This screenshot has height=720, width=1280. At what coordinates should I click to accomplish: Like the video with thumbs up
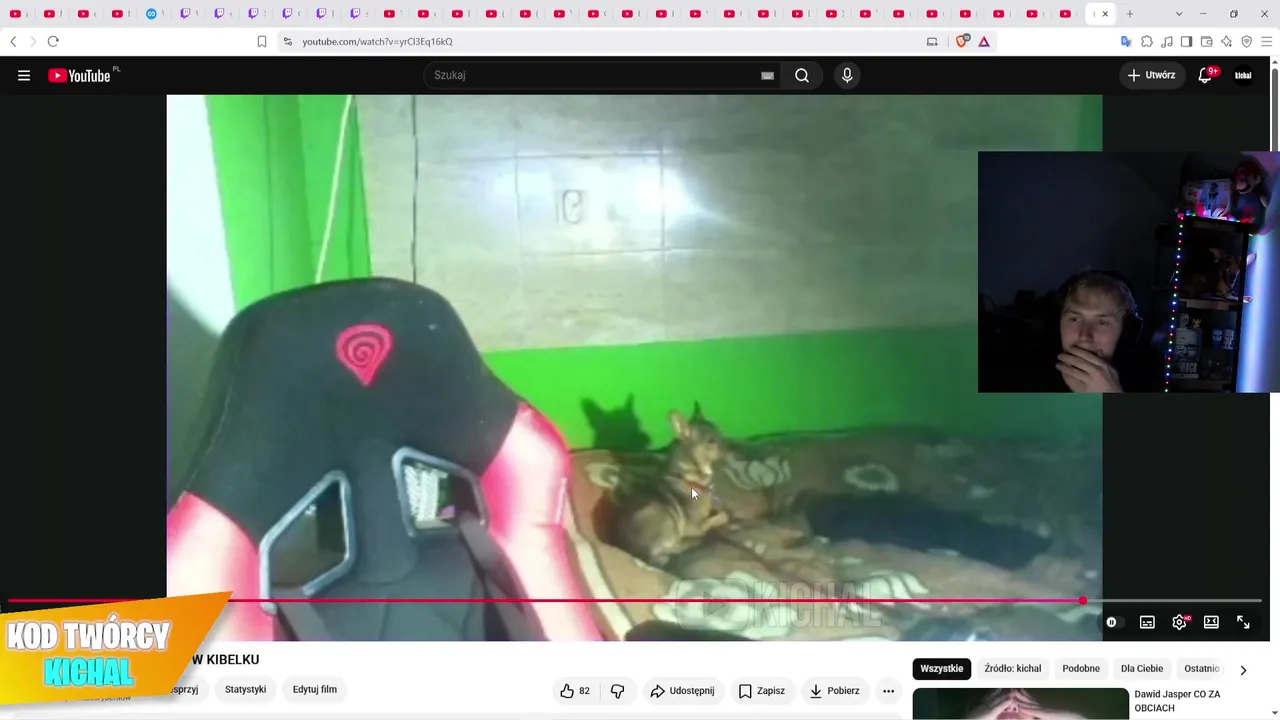tap(574, 691)
